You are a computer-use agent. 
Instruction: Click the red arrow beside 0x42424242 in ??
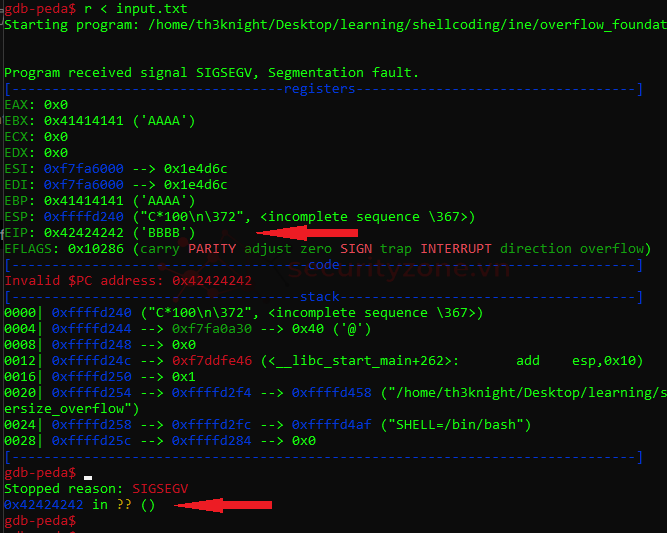pyautogui.click(x=223, y=505)
